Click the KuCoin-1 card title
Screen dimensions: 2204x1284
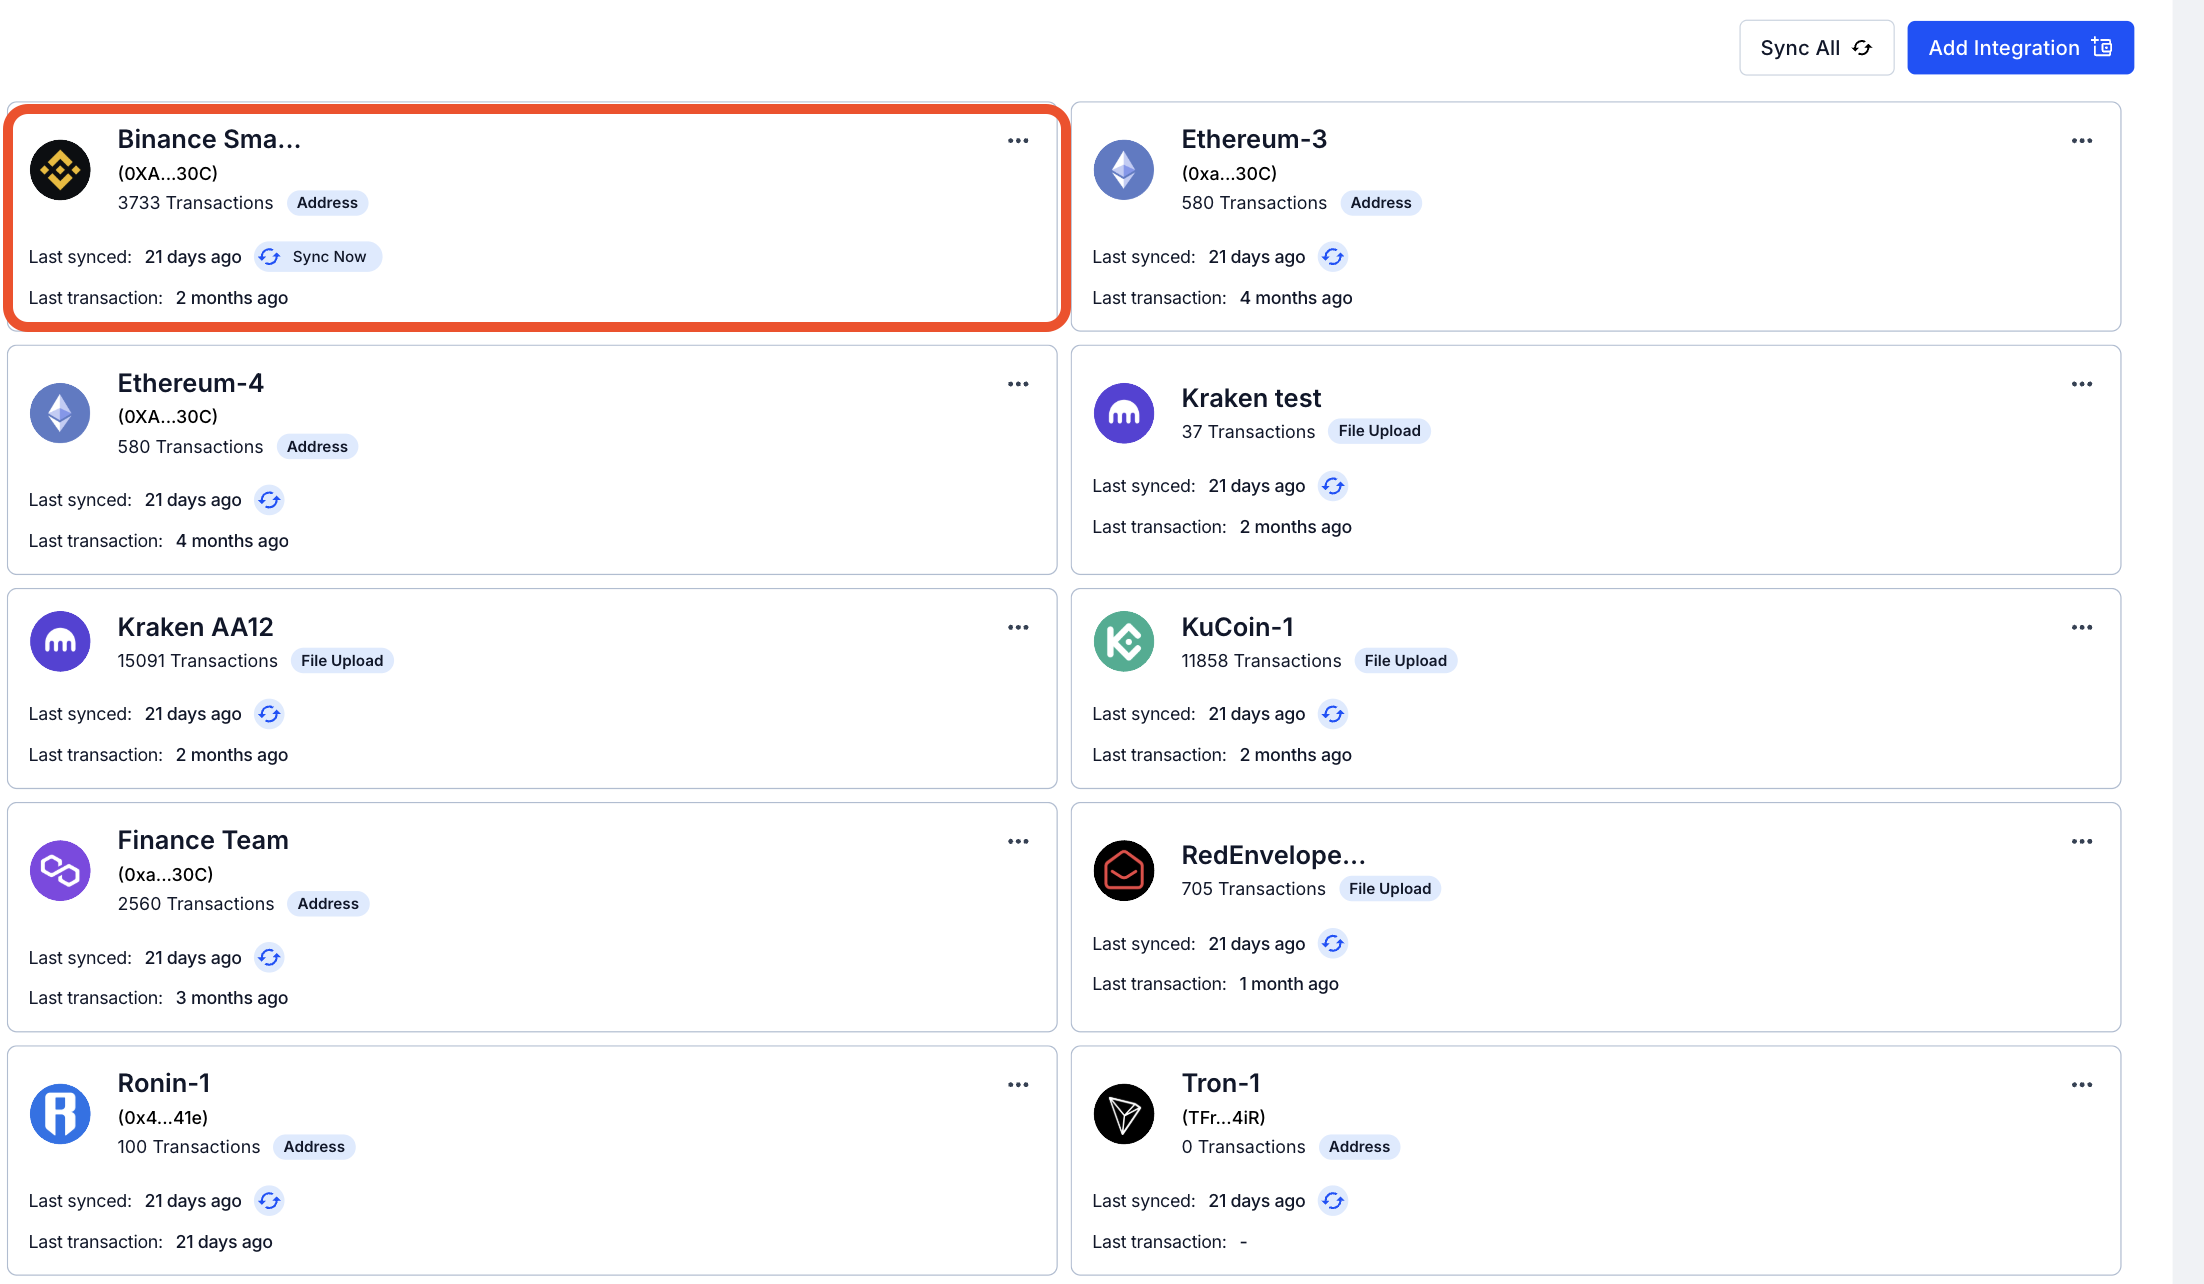pyautogui.click(x=1237, y=627)
